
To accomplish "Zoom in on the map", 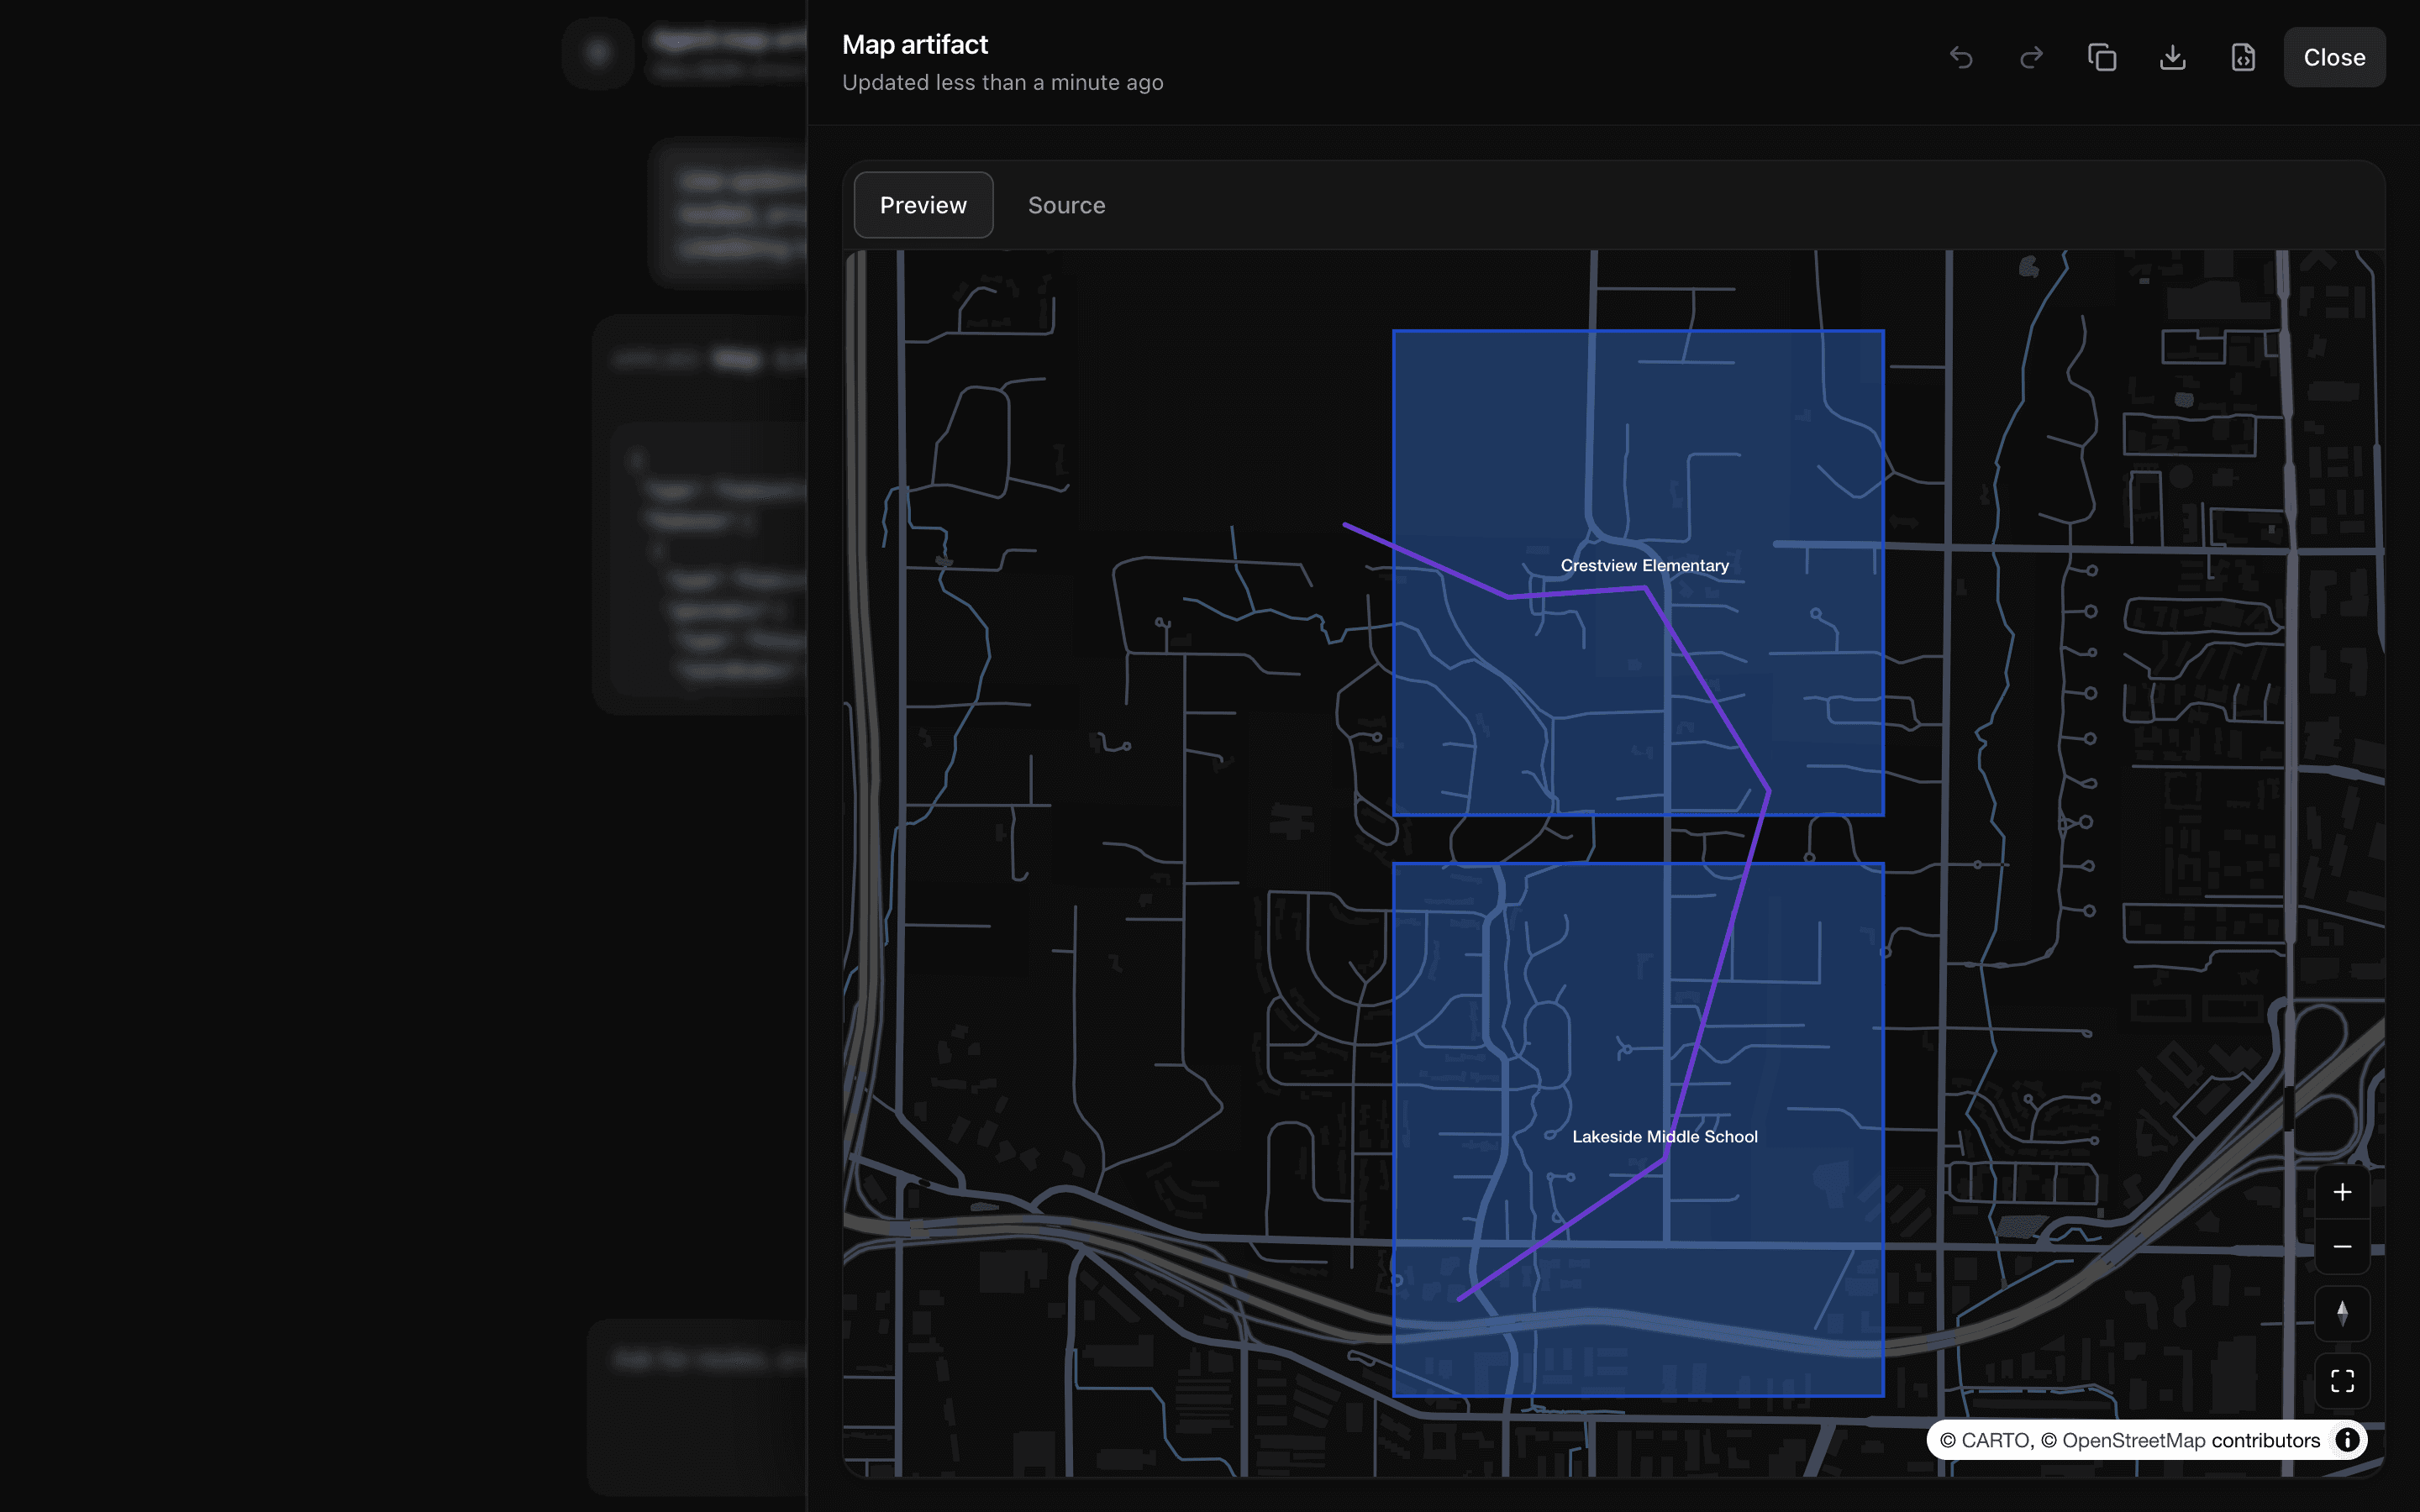I will pyautogui.click(x=2343, y=1190).
